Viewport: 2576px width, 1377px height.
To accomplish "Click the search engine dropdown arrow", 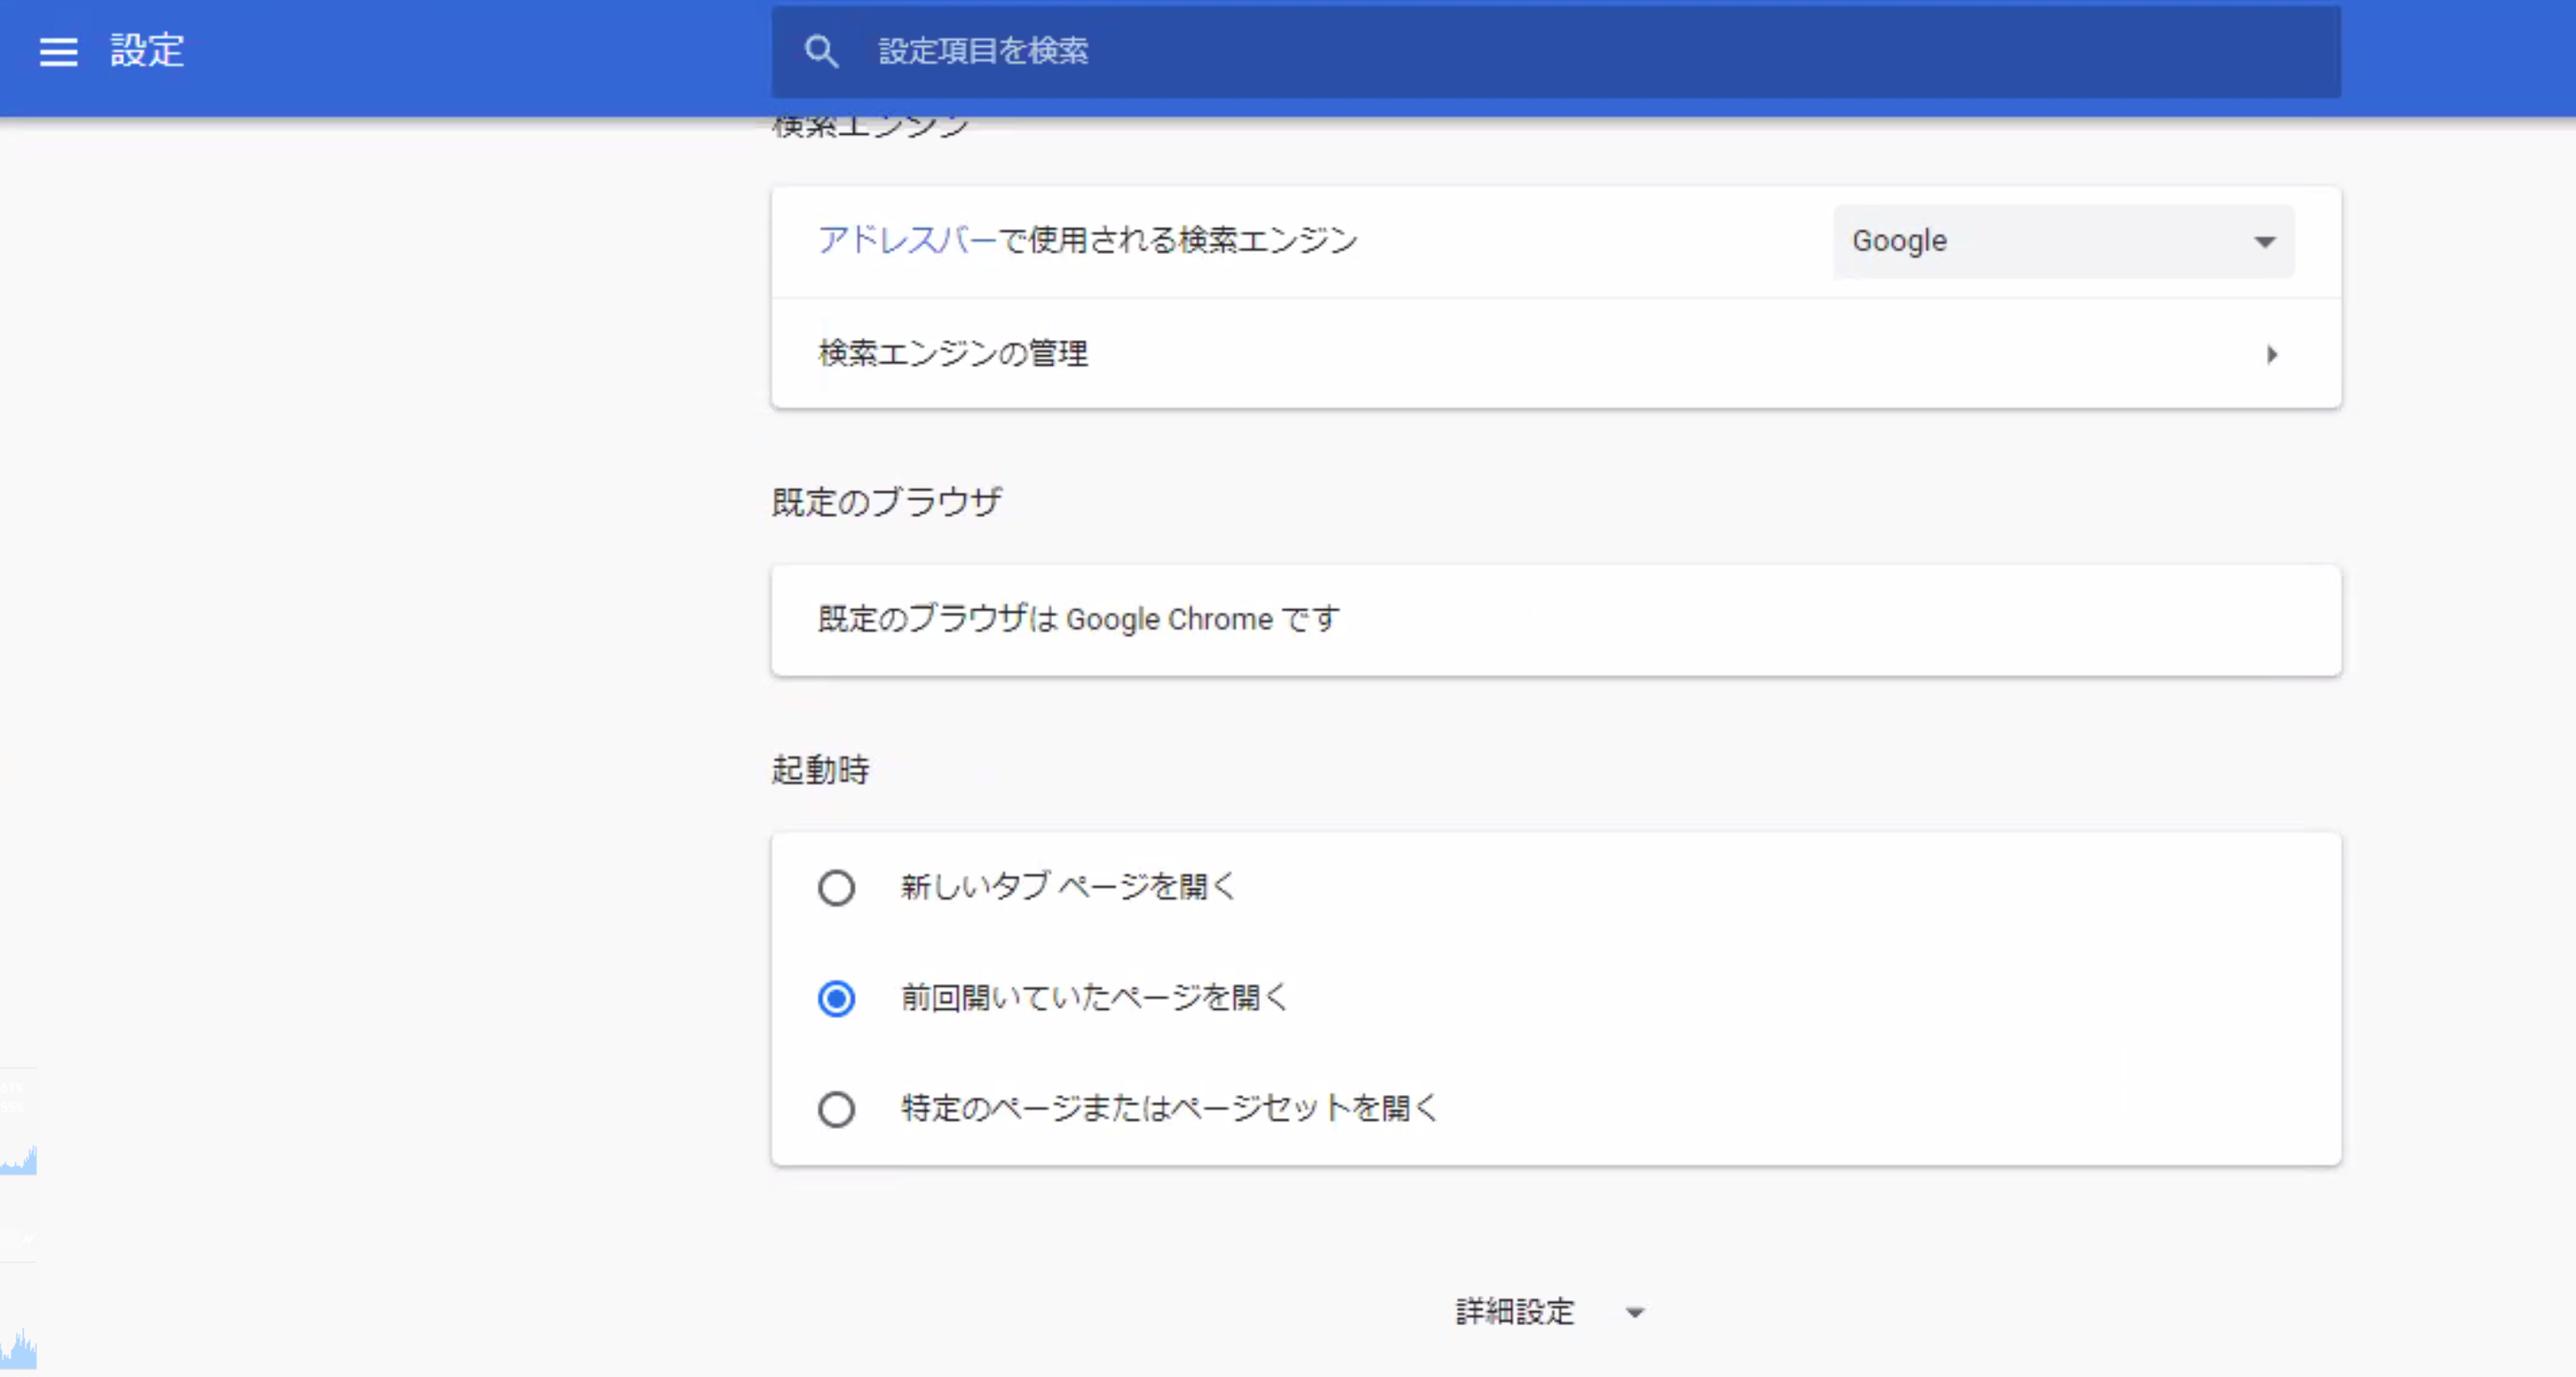I will [x=2264, y=242].
